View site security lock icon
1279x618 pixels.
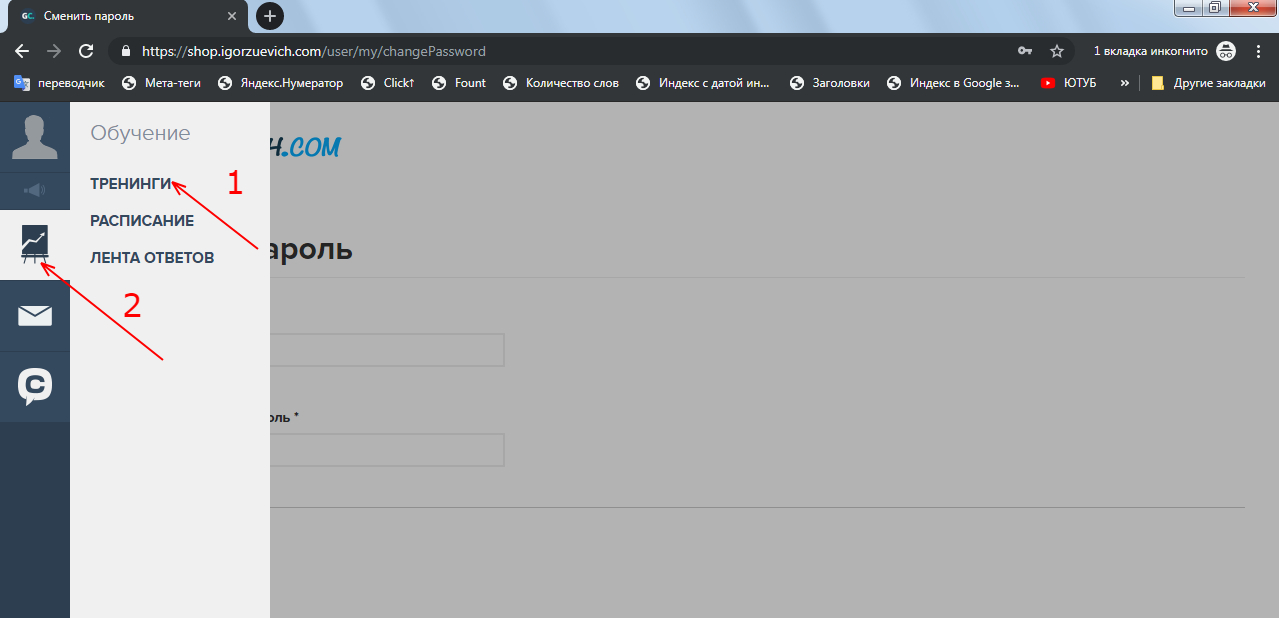coord(126,51)
